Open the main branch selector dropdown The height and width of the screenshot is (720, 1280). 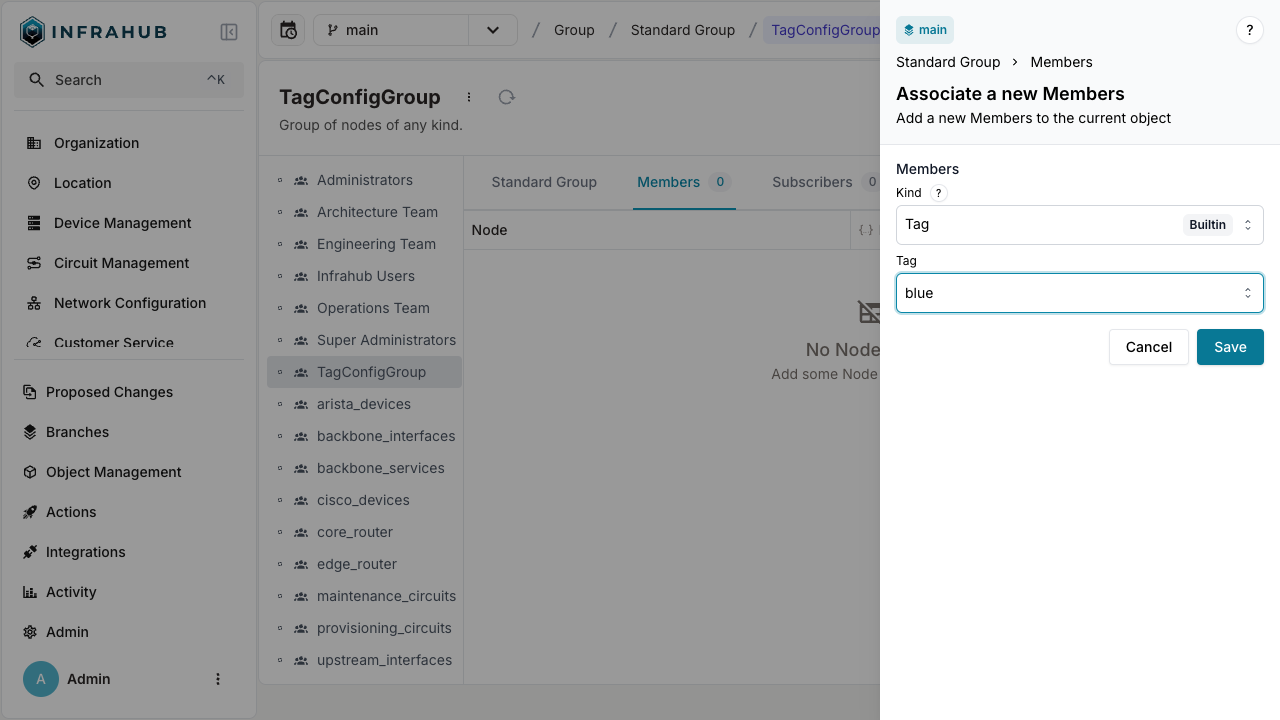492,30
